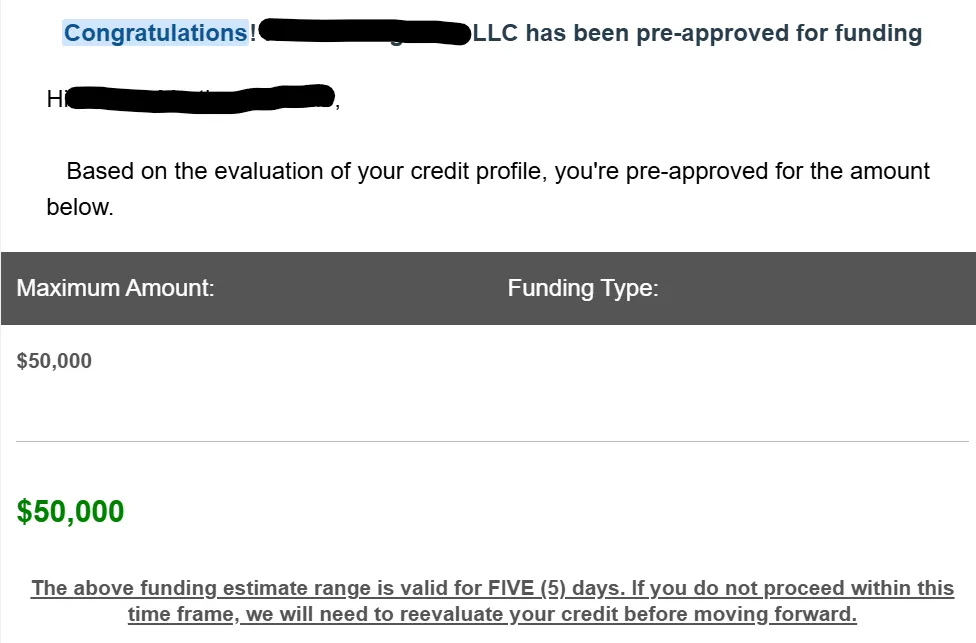Click the word 'below.' ending the paragraph
976x643 pixels.
(x=80, y=207)
